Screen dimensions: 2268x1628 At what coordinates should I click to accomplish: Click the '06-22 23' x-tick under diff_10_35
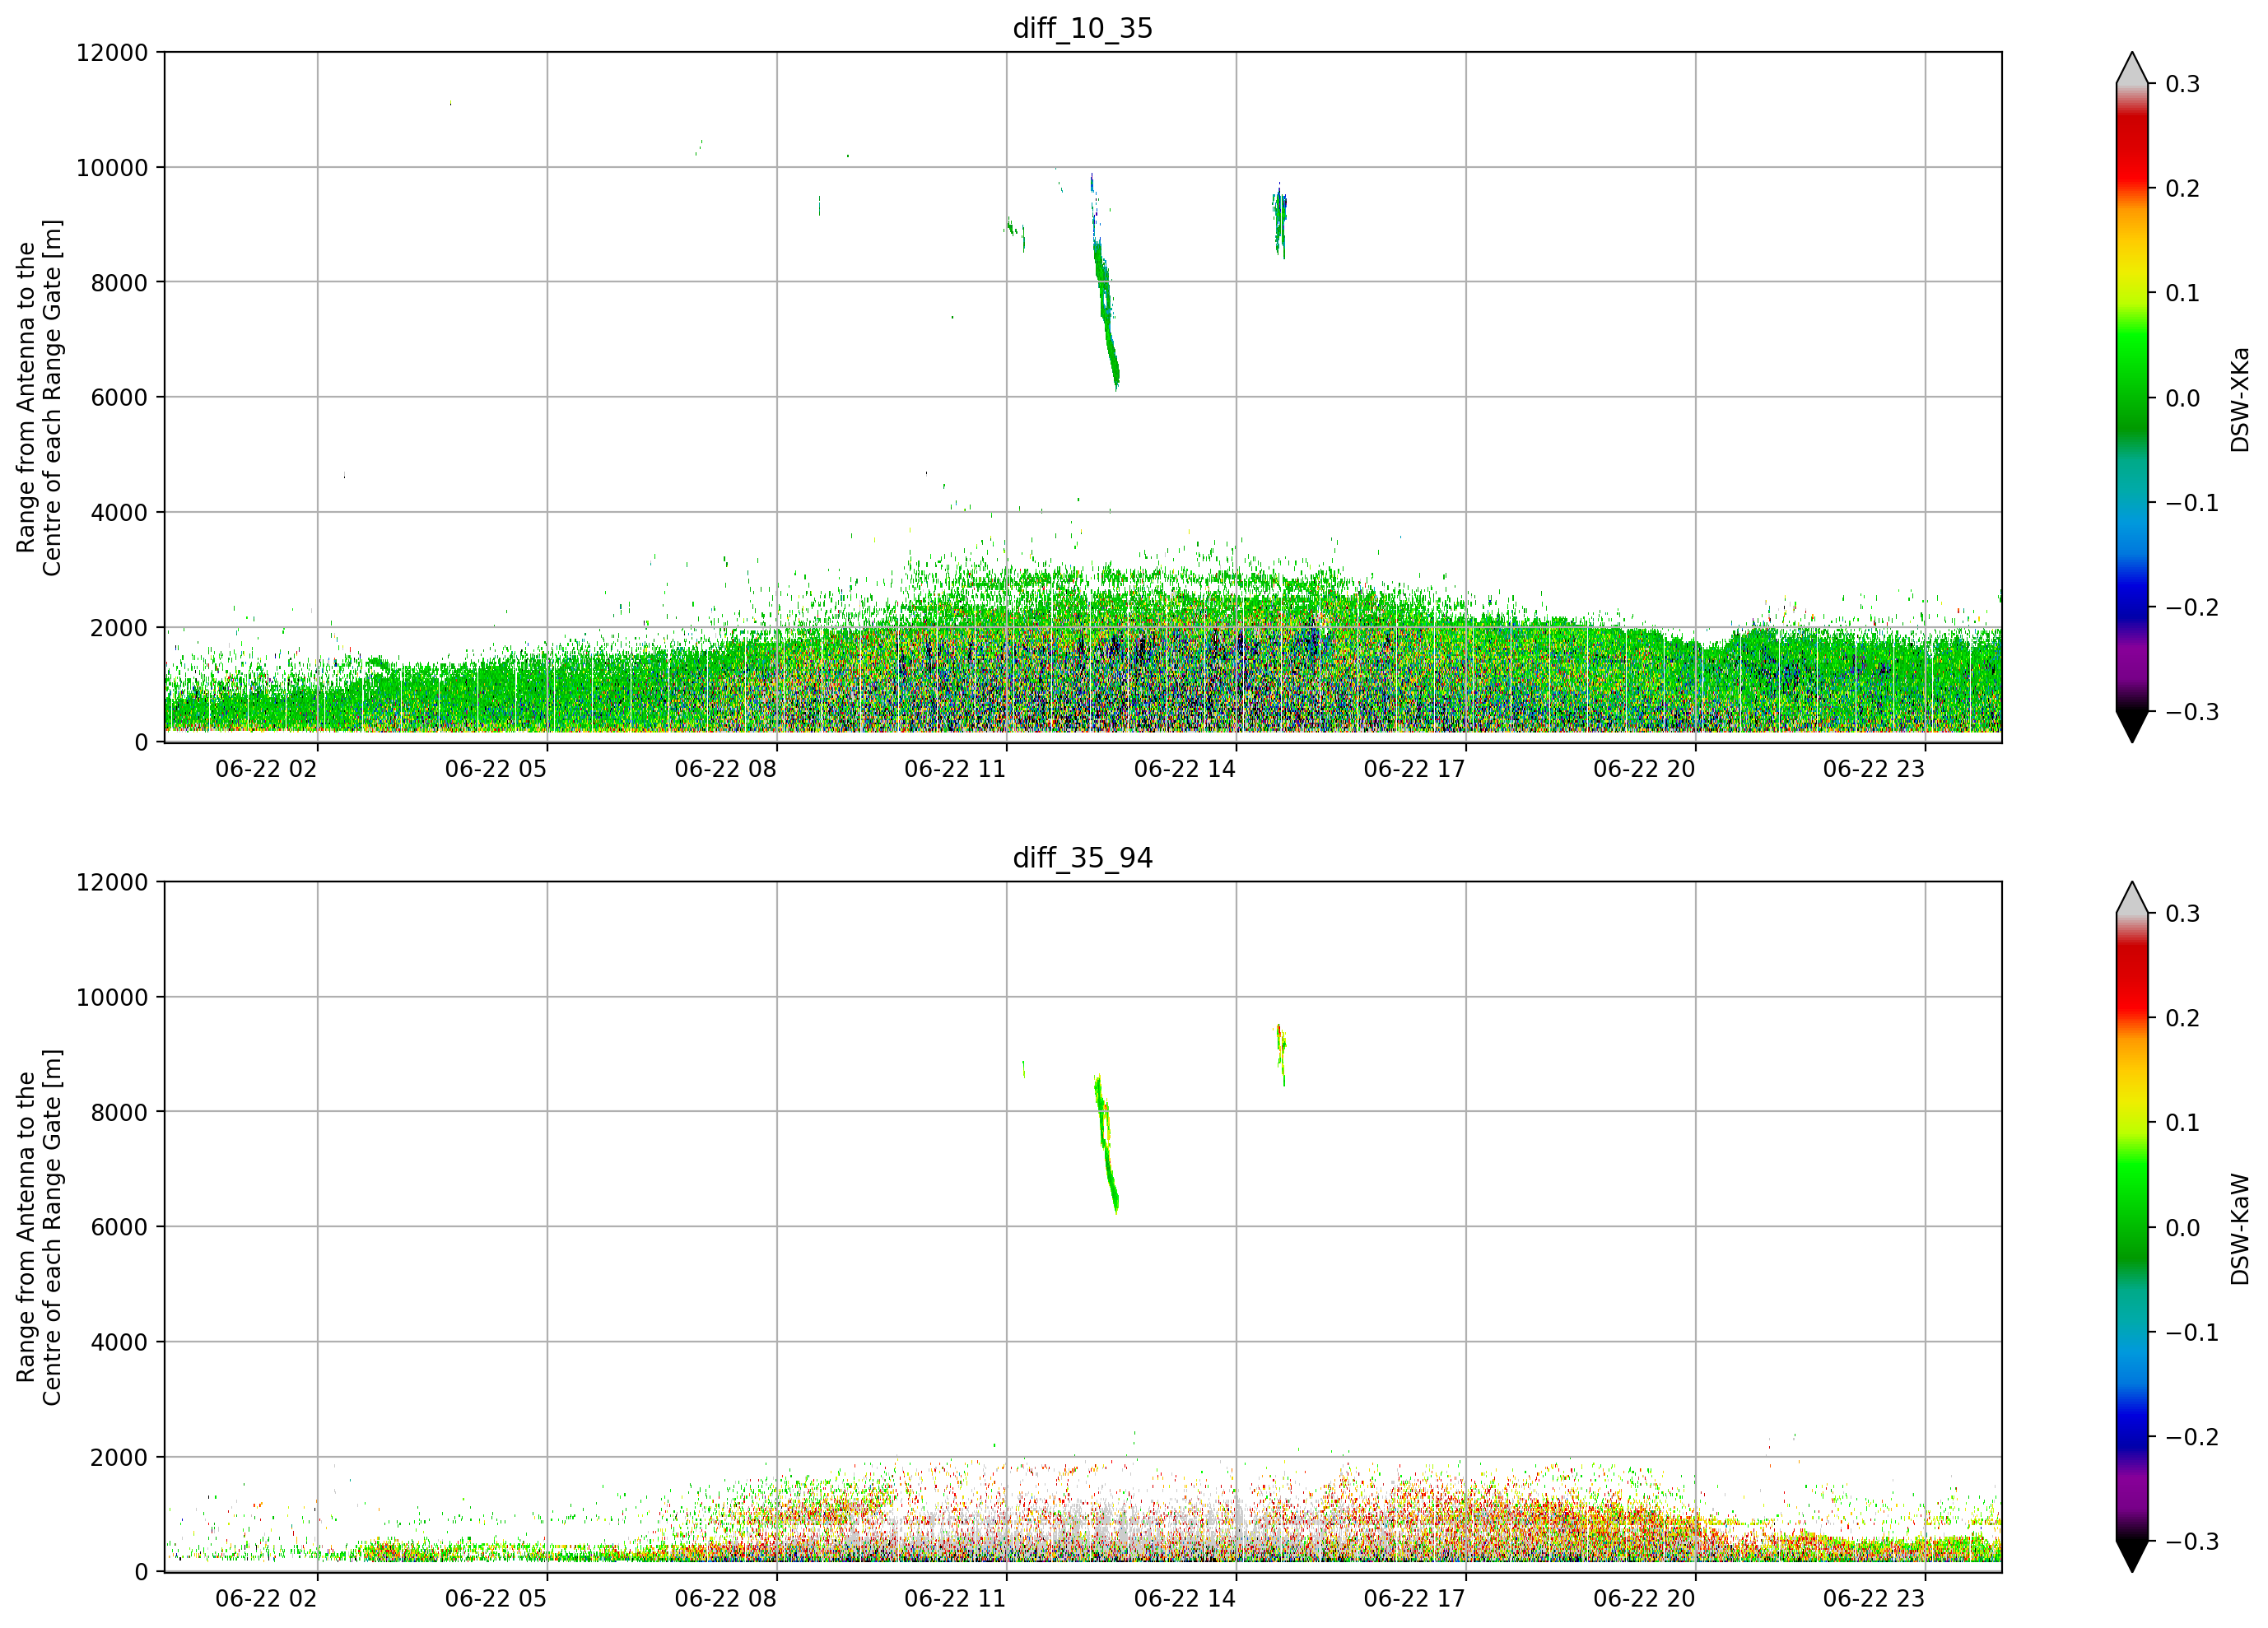tap(1874, 769)
